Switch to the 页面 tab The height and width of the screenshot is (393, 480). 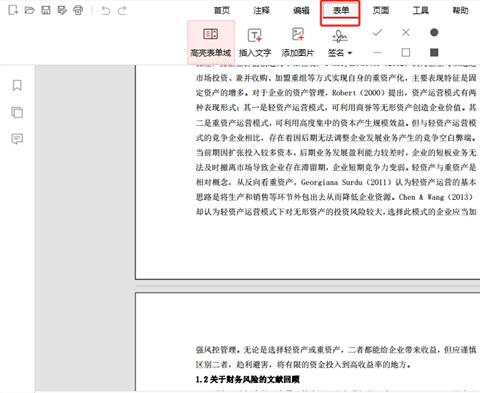pyautogui.click(x=381, y=10)
